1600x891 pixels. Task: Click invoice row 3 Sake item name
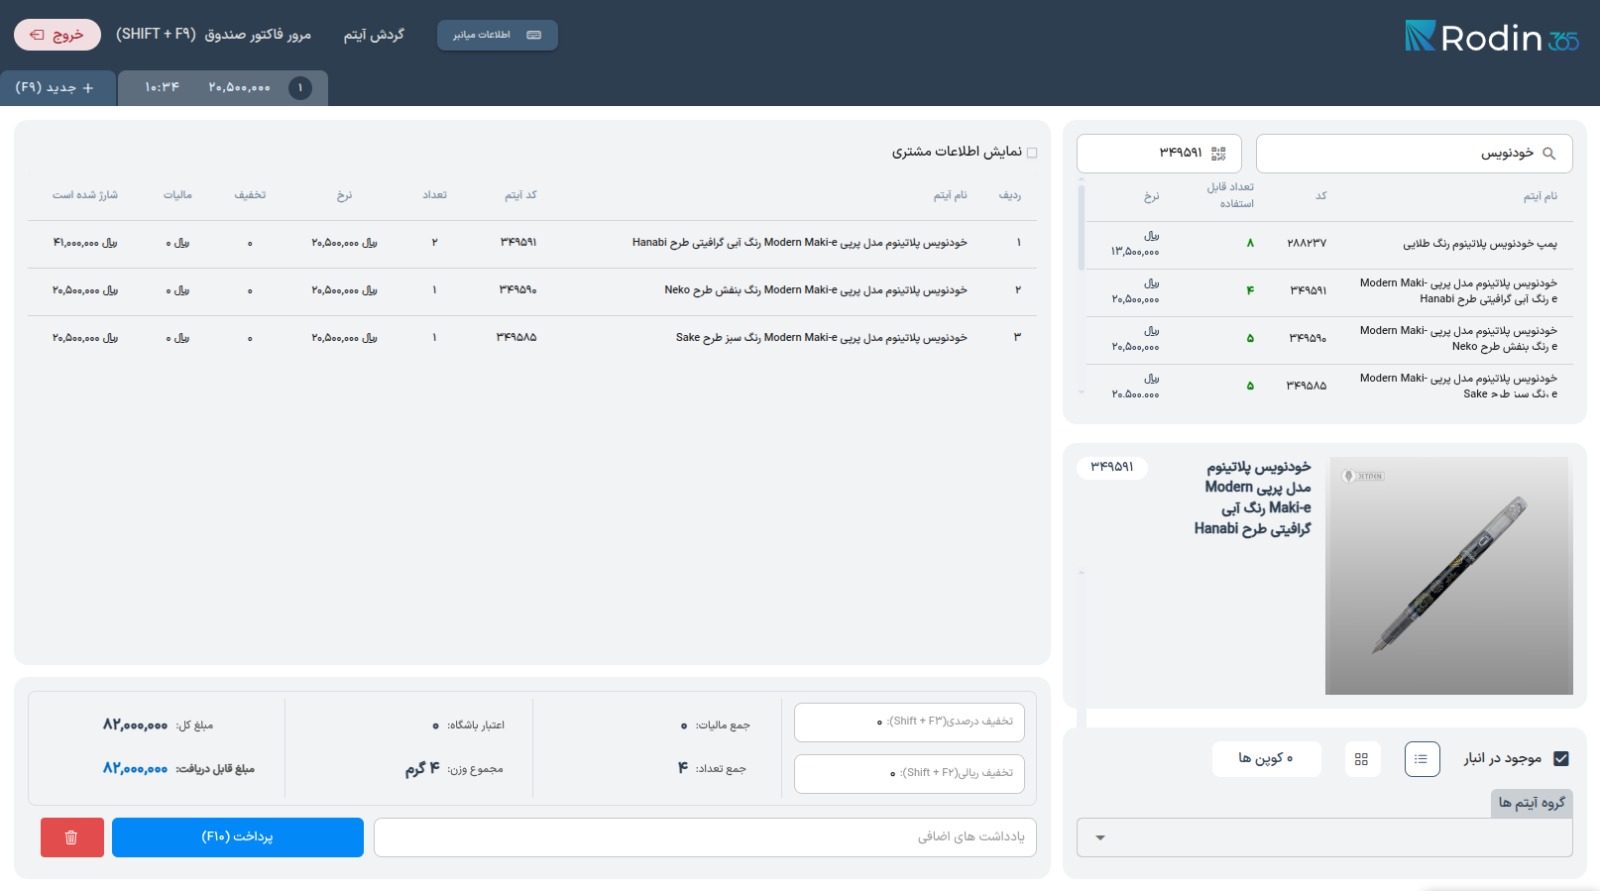click(822, 338)
